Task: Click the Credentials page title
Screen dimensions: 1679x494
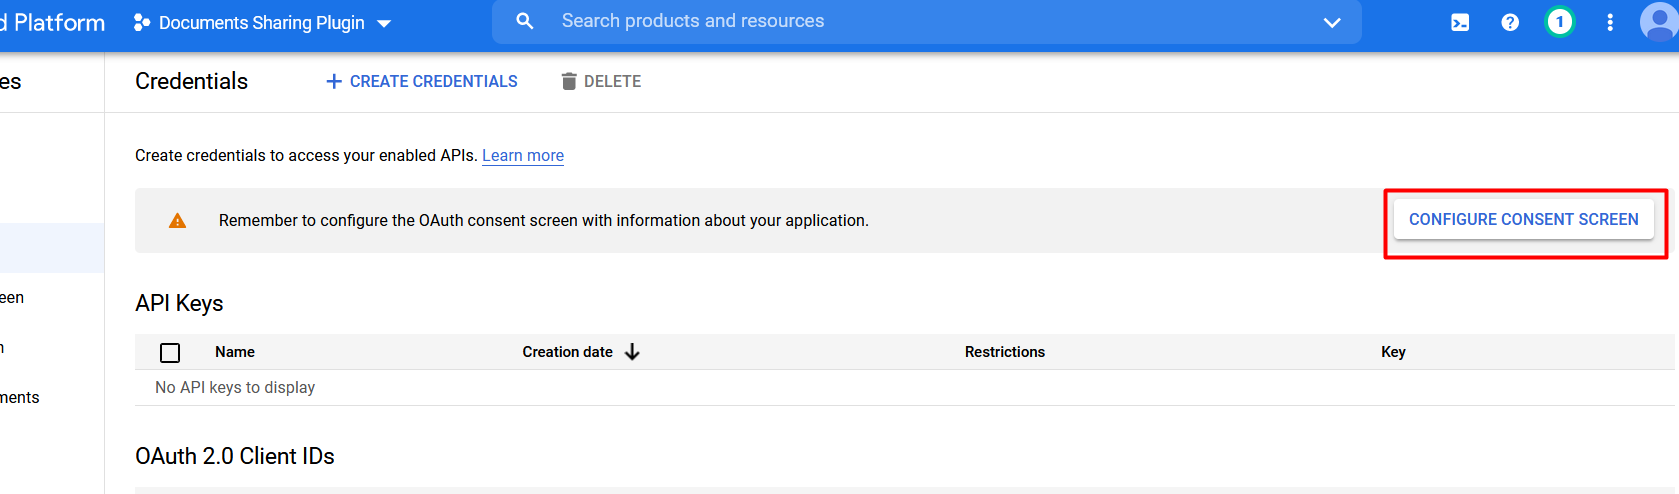Action: coord(191,81)
